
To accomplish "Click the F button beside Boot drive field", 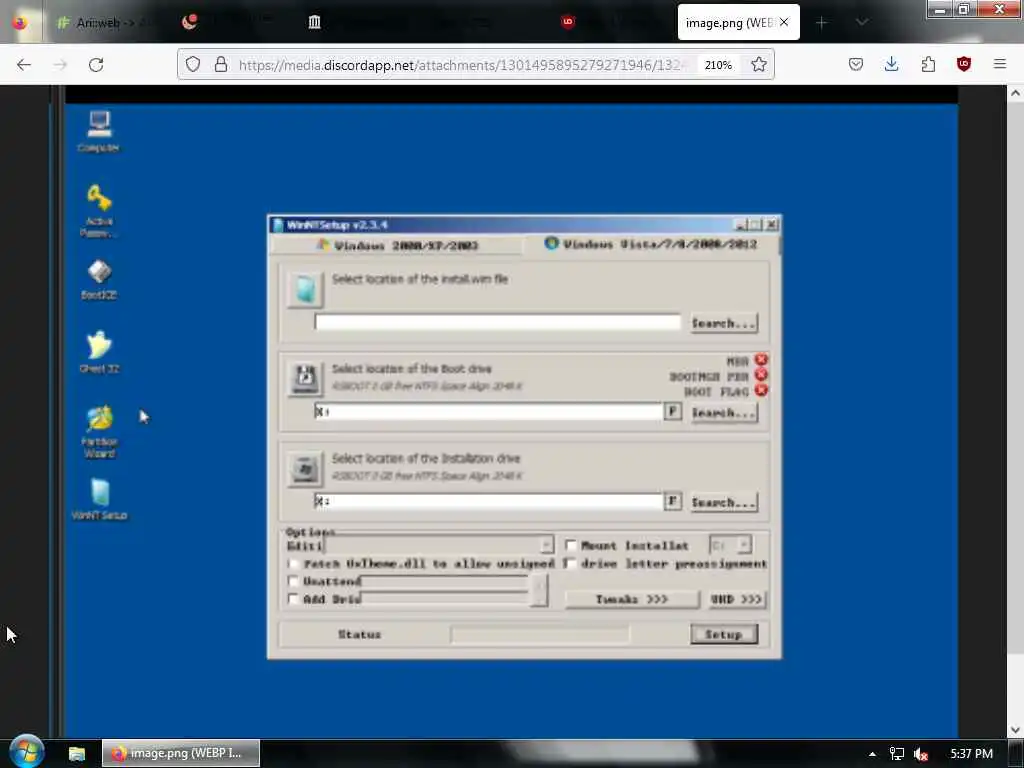I will (x=673, y=411).
